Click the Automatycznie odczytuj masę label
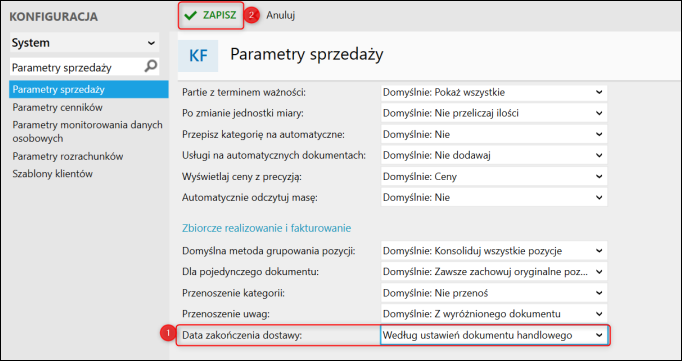The image size is (682, 361). tap(250, 197)
